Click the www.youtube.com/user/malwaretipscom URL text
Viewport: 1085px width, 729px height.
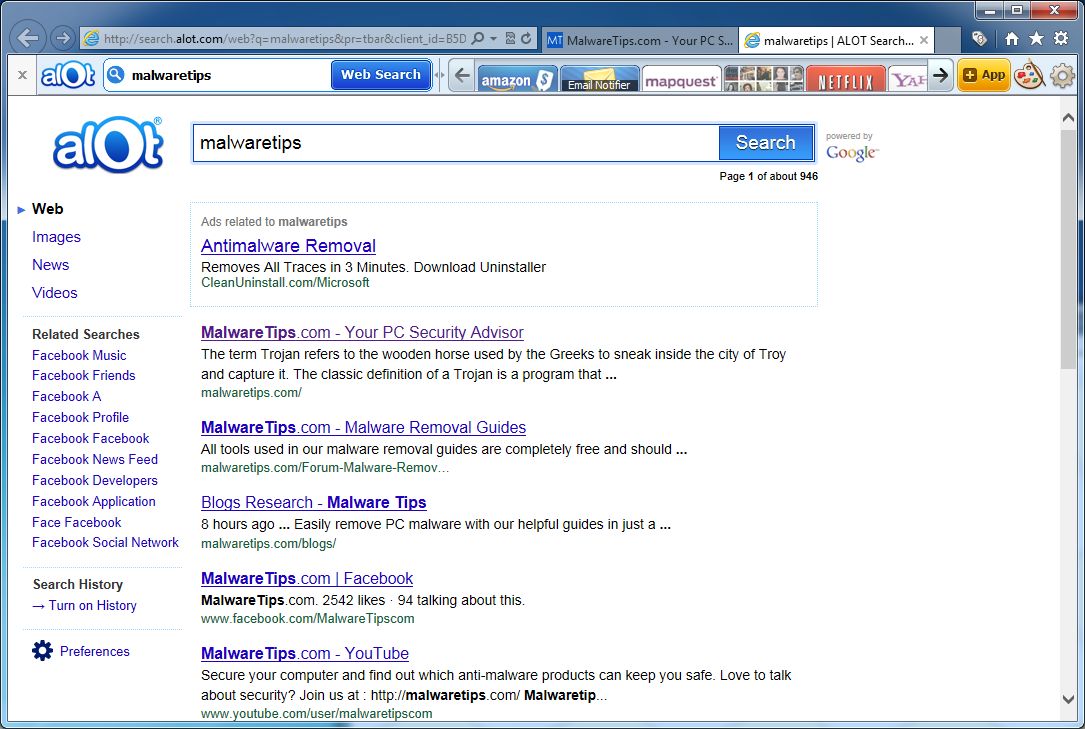[316, 714]
